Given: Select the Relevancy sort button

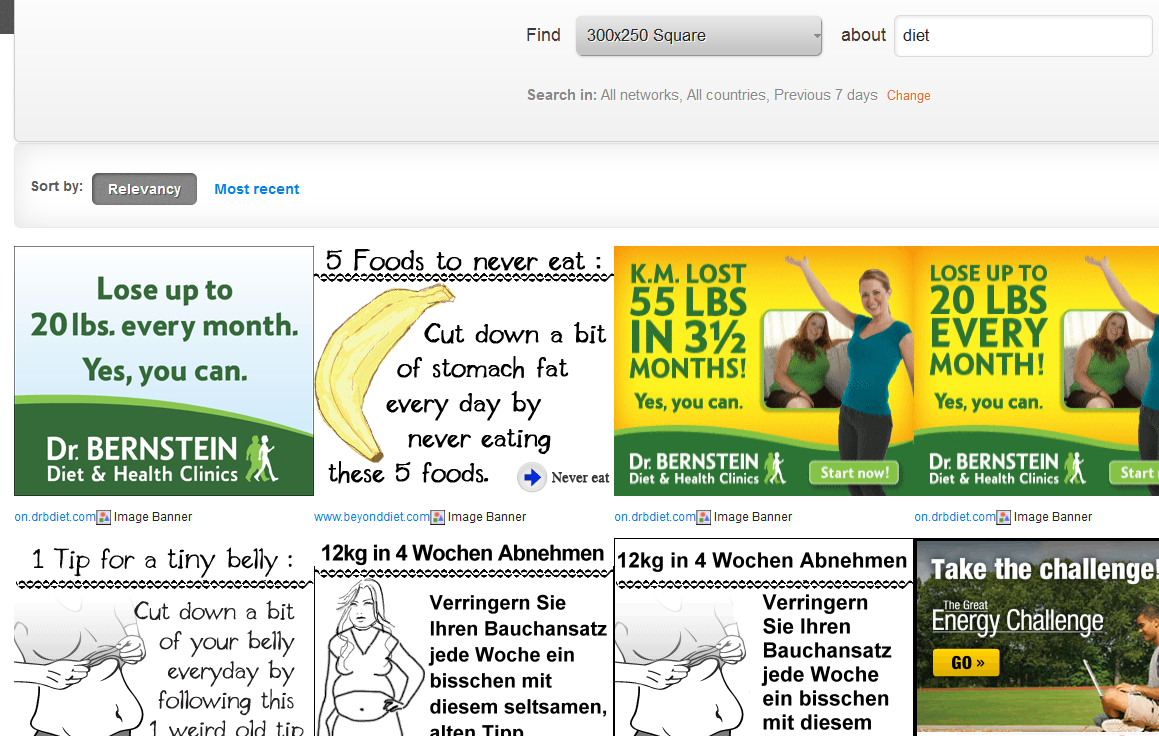Looking at the screenshot, I should pyautogui.click(x=144, y=189).
